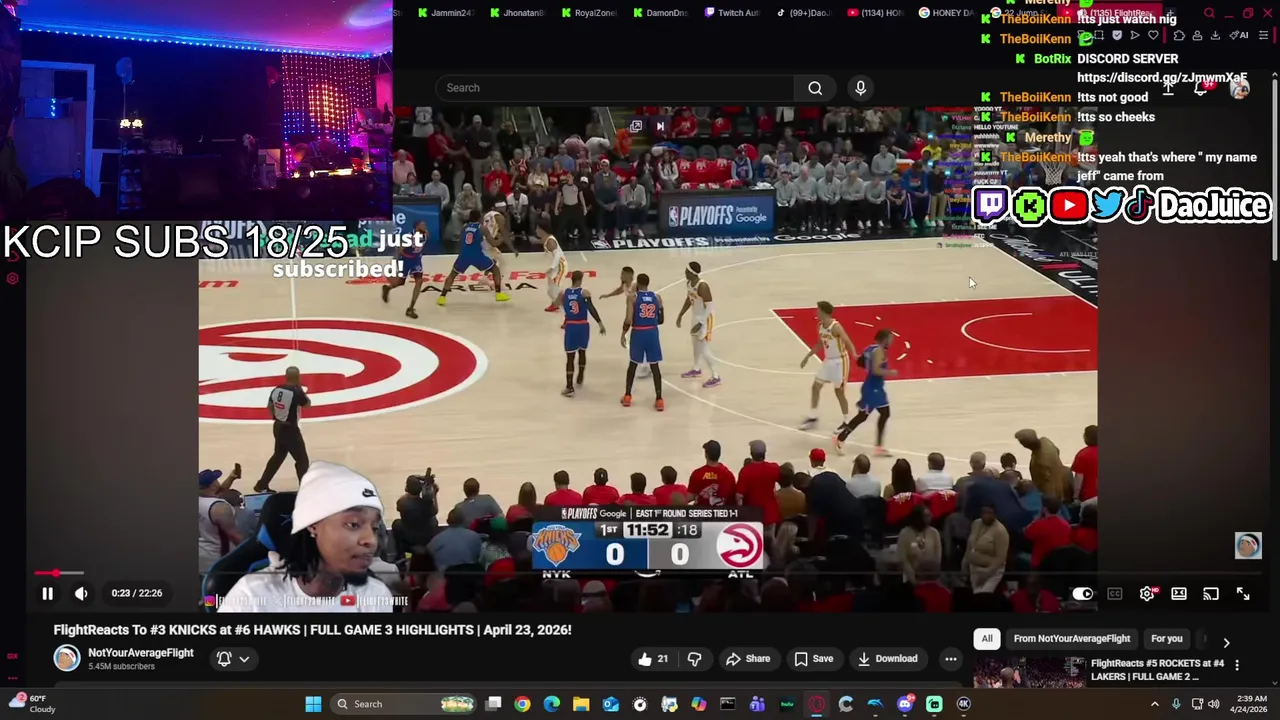Select the All filter chip
This screenshot has width=1280, height=720.
pyautogui.click(x=987, y=639)
